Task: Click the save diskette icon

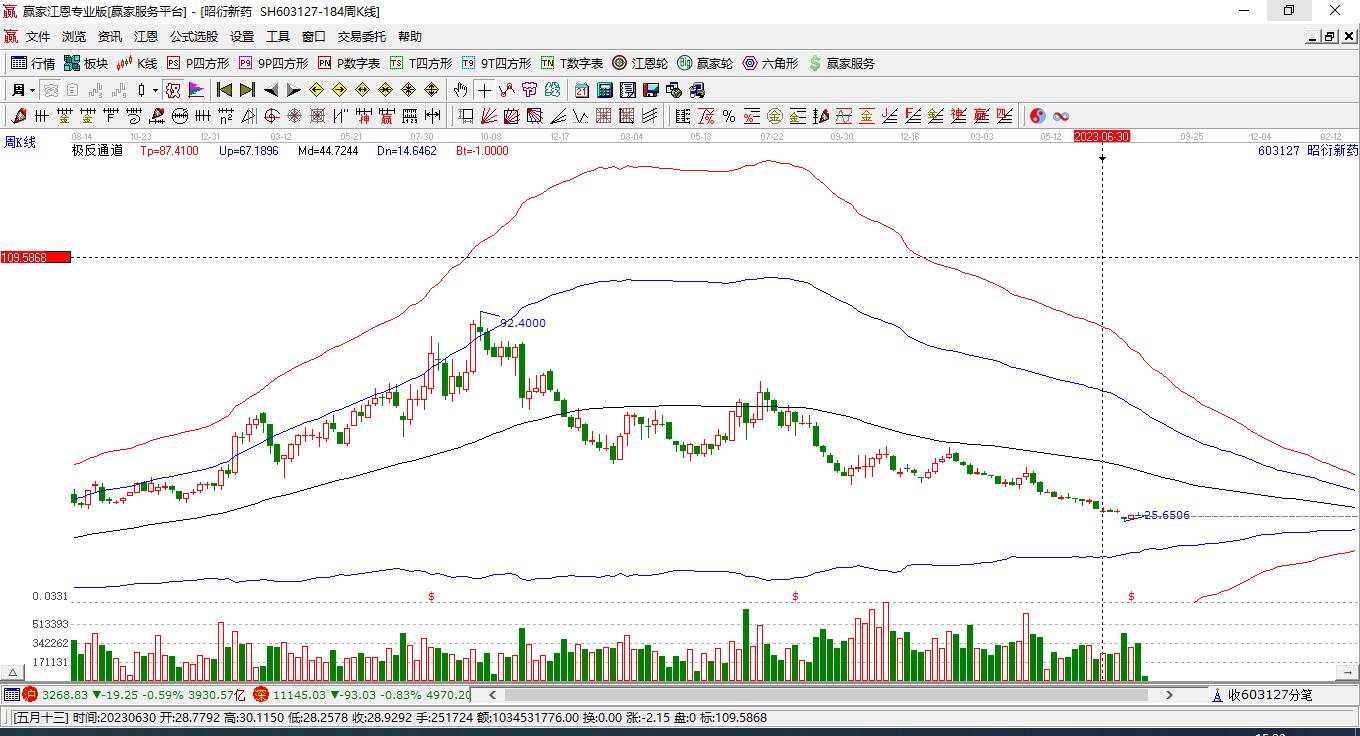Action: 651,90
